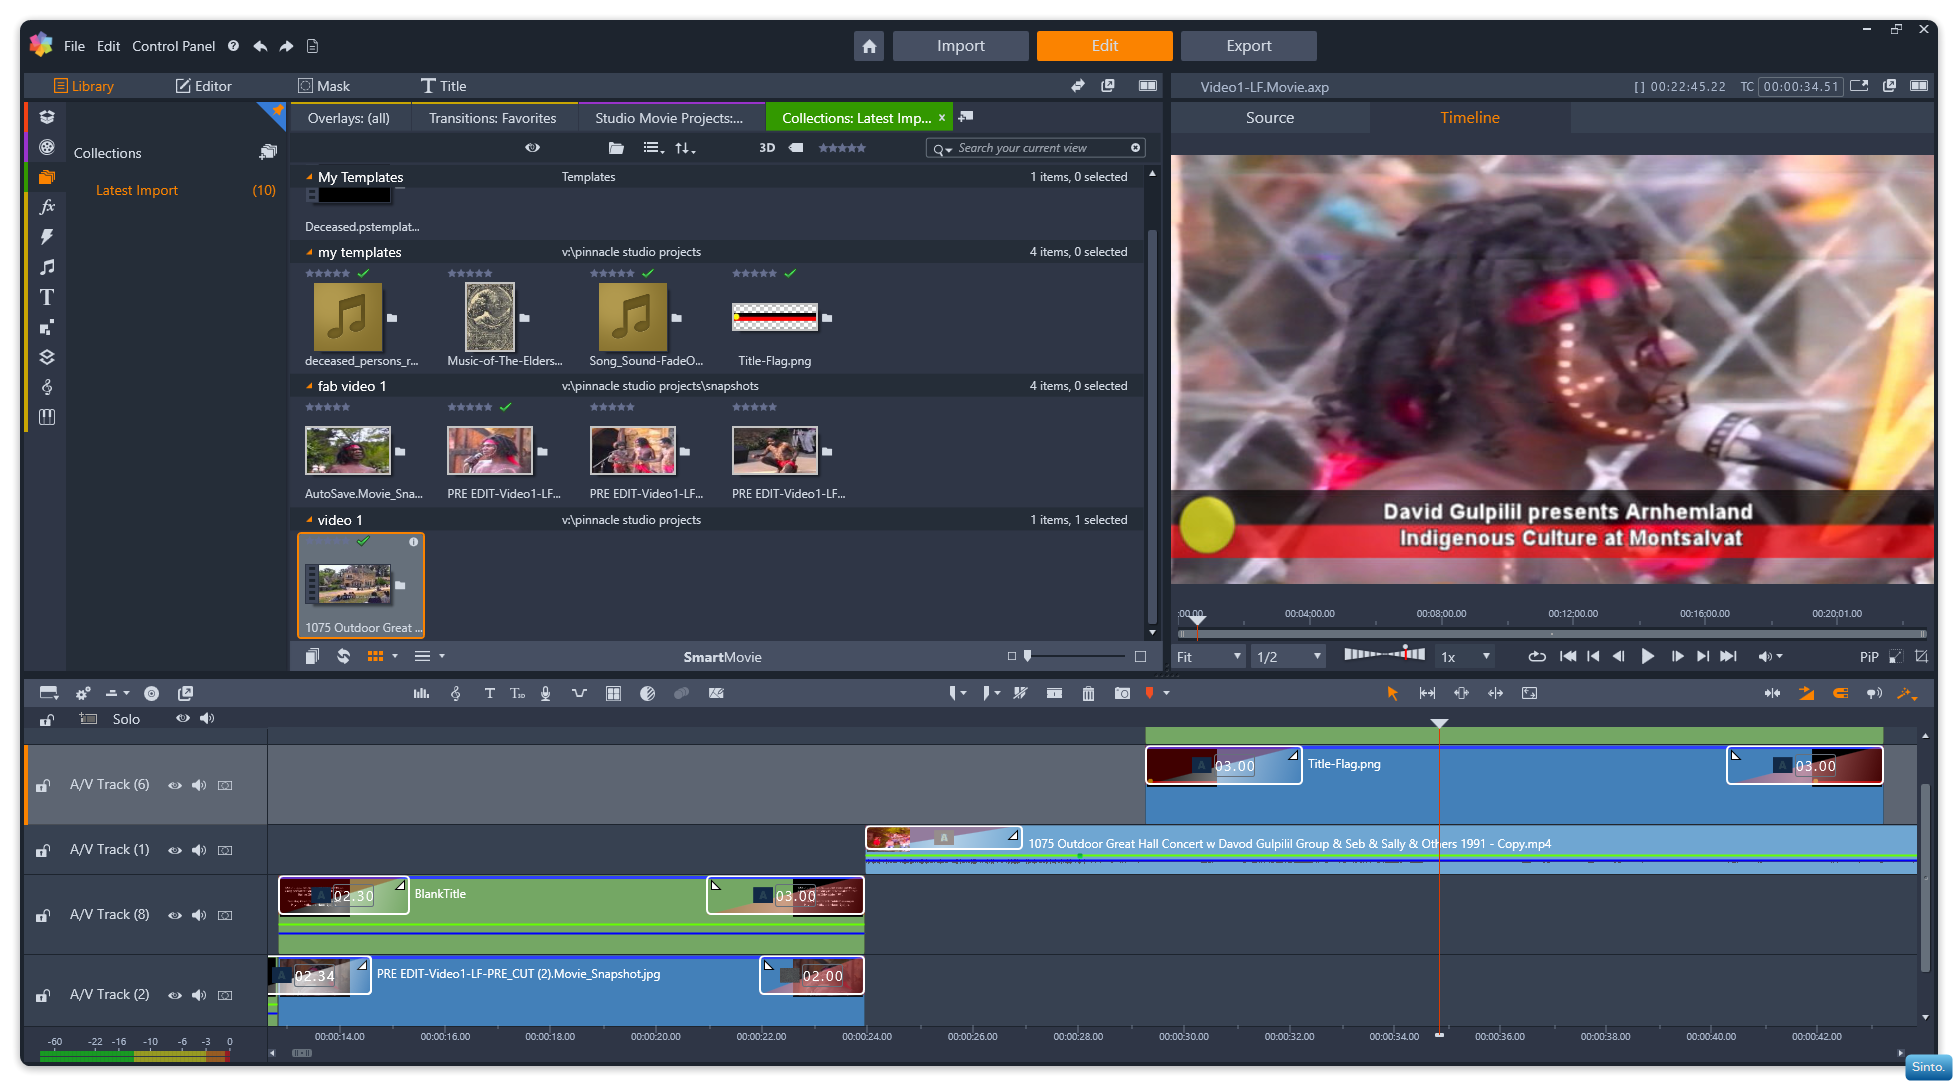The image size is (1958, 1086).
Task: Open the music note audio category
Action: click(47, 267)
